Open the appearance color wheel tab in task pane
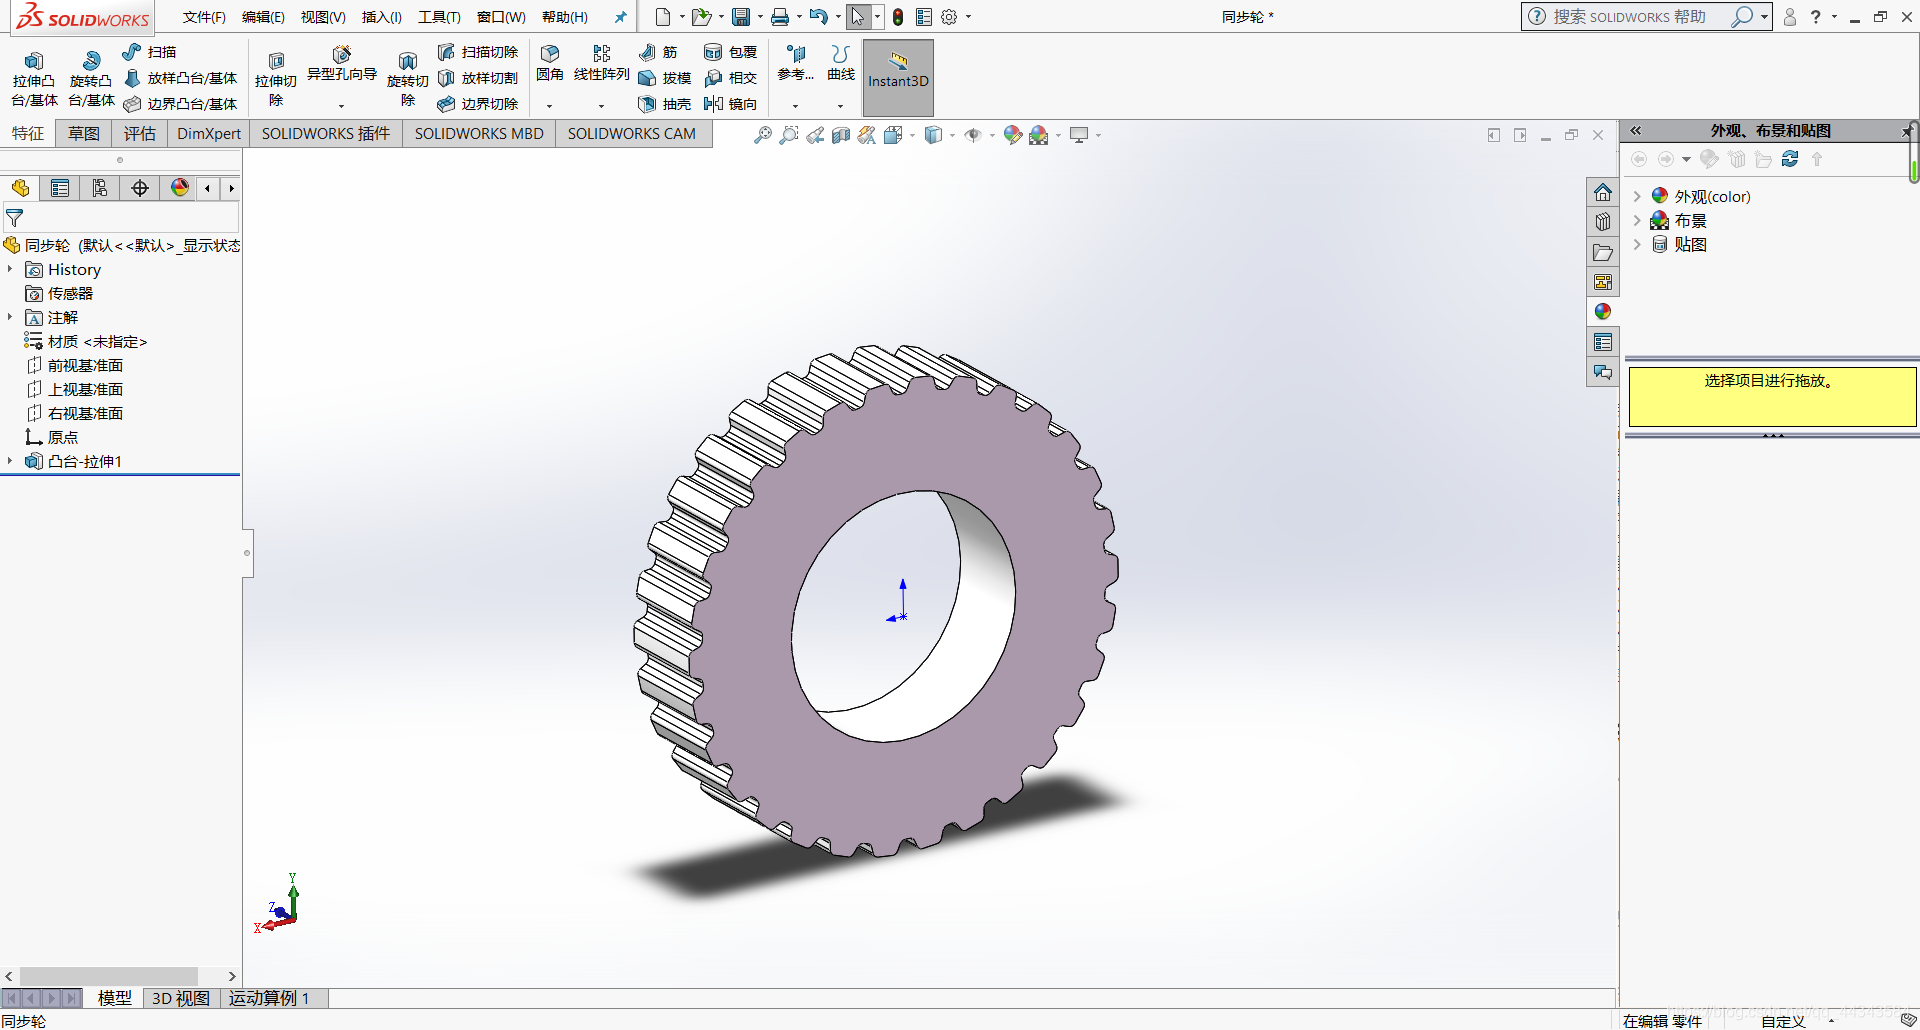The width and height of the screenshot is (1920, 1030). (1603, 312)
